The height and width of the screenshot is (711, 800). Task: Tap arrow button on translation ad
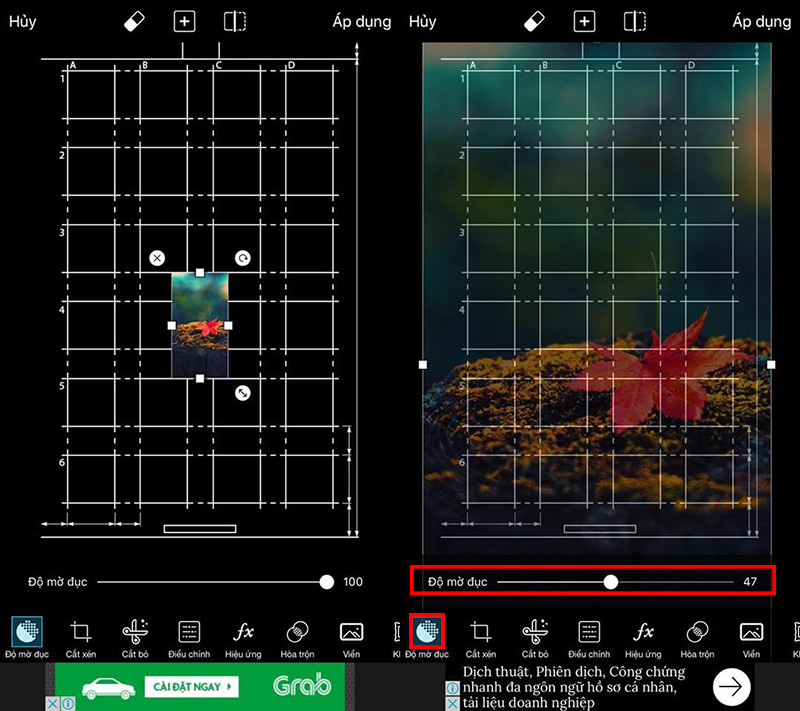pos(731,687)
